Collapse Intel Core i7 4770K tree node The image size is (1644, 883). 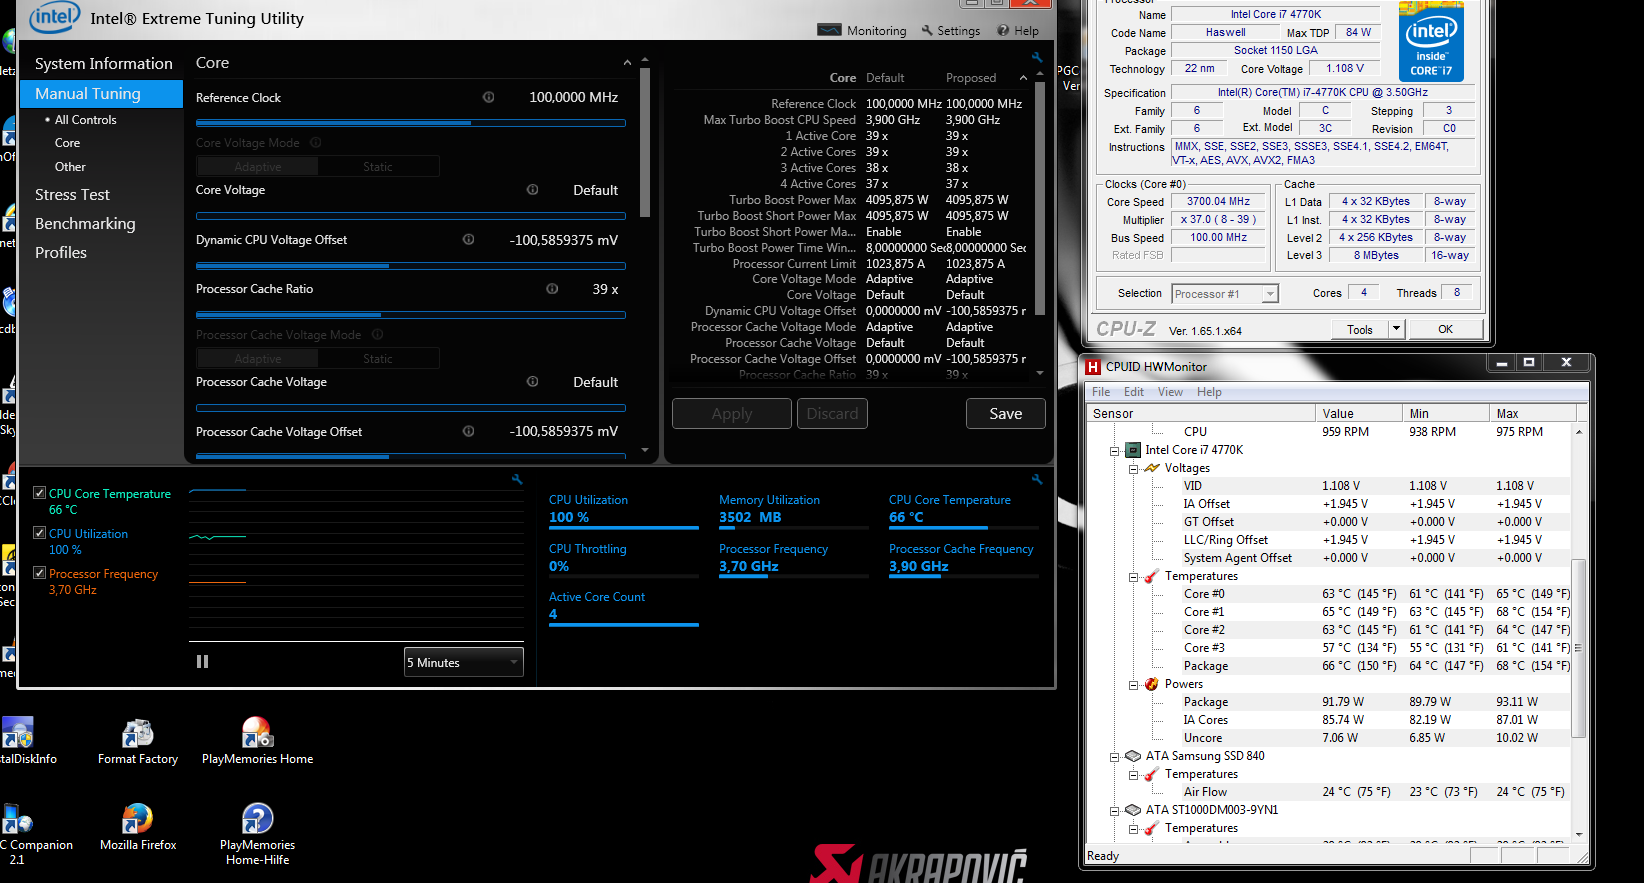click(1114, 451)
